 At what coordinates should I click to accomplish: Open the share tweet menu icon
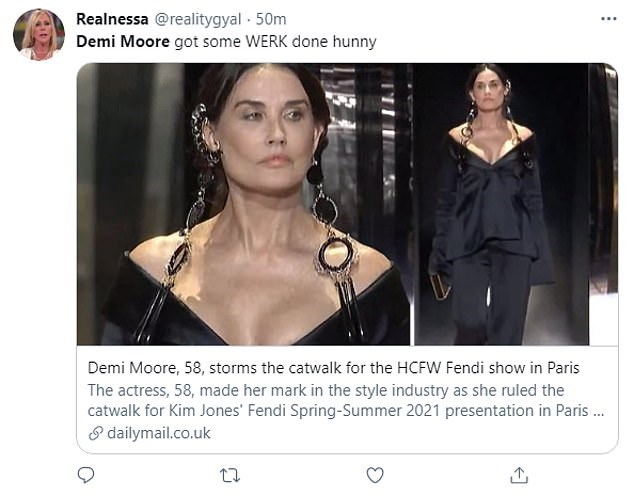click(x=518, y=473)
